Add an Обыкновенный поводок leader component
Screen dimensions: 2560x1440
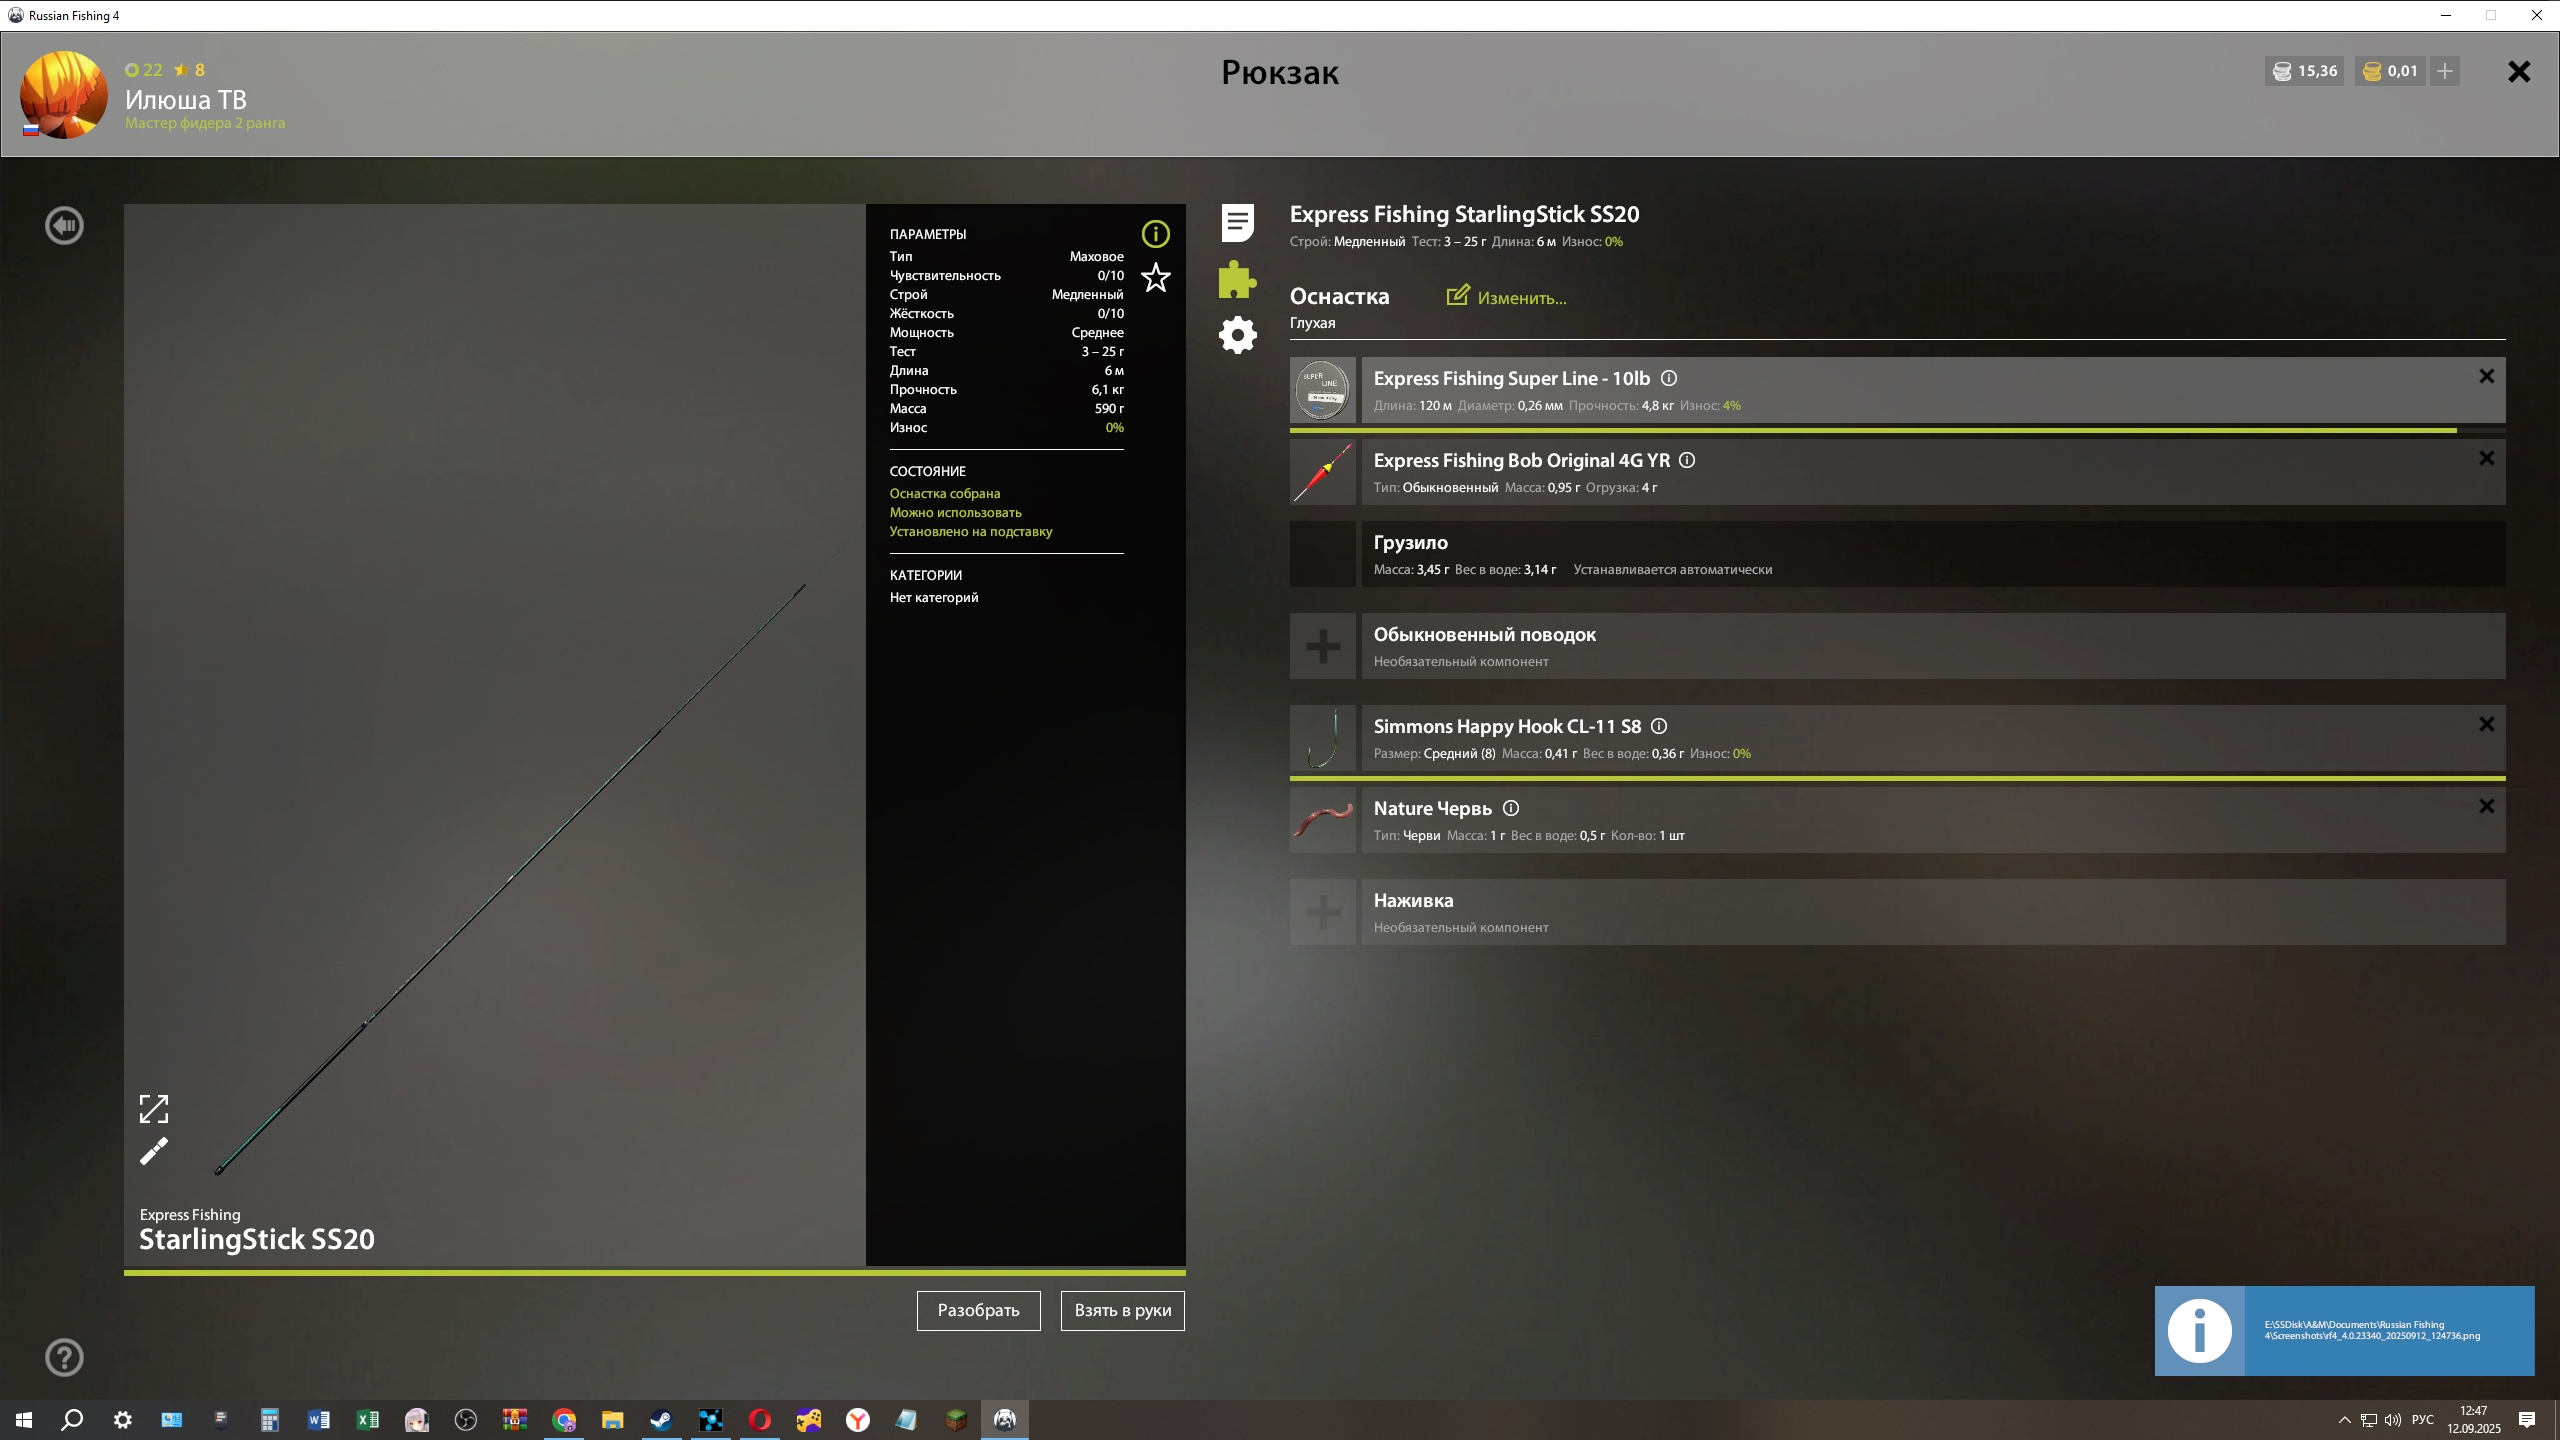(x=1322, y=646)
